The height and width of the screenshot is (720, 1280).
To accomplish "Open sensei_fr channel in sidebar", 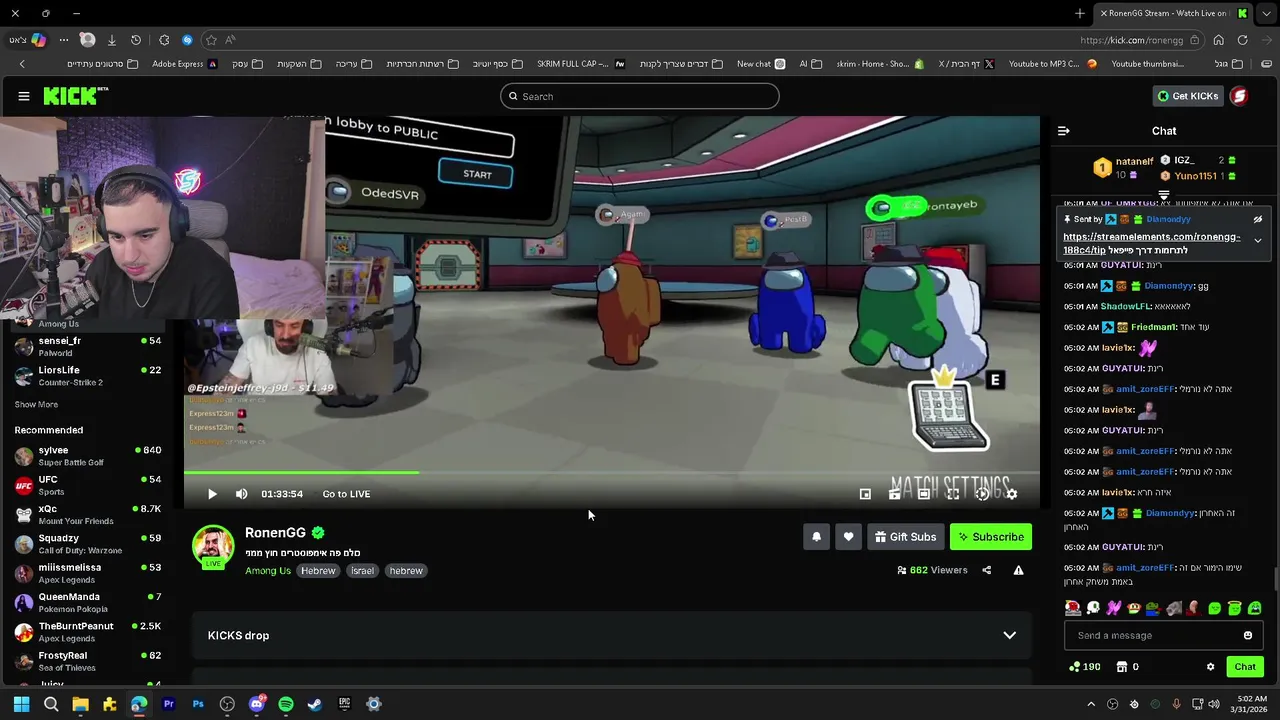I will click(88, 346).
